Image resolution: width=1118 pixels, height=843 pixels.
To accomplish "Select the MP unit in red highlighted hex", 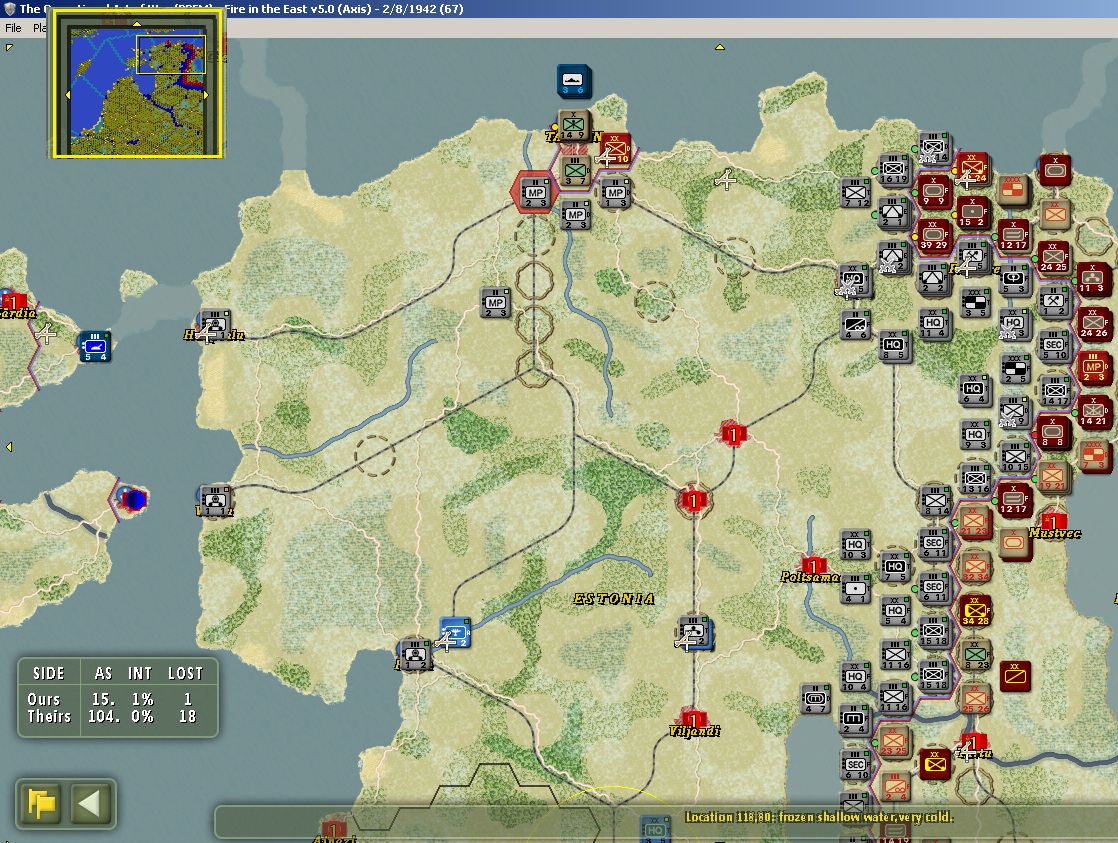I will coord(535,194).
